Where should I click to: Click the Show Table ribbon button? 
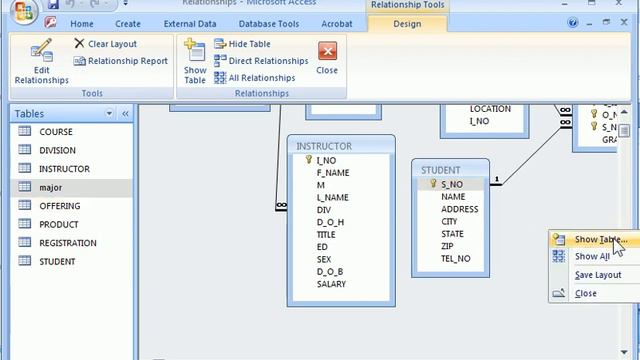pos(195,61)
